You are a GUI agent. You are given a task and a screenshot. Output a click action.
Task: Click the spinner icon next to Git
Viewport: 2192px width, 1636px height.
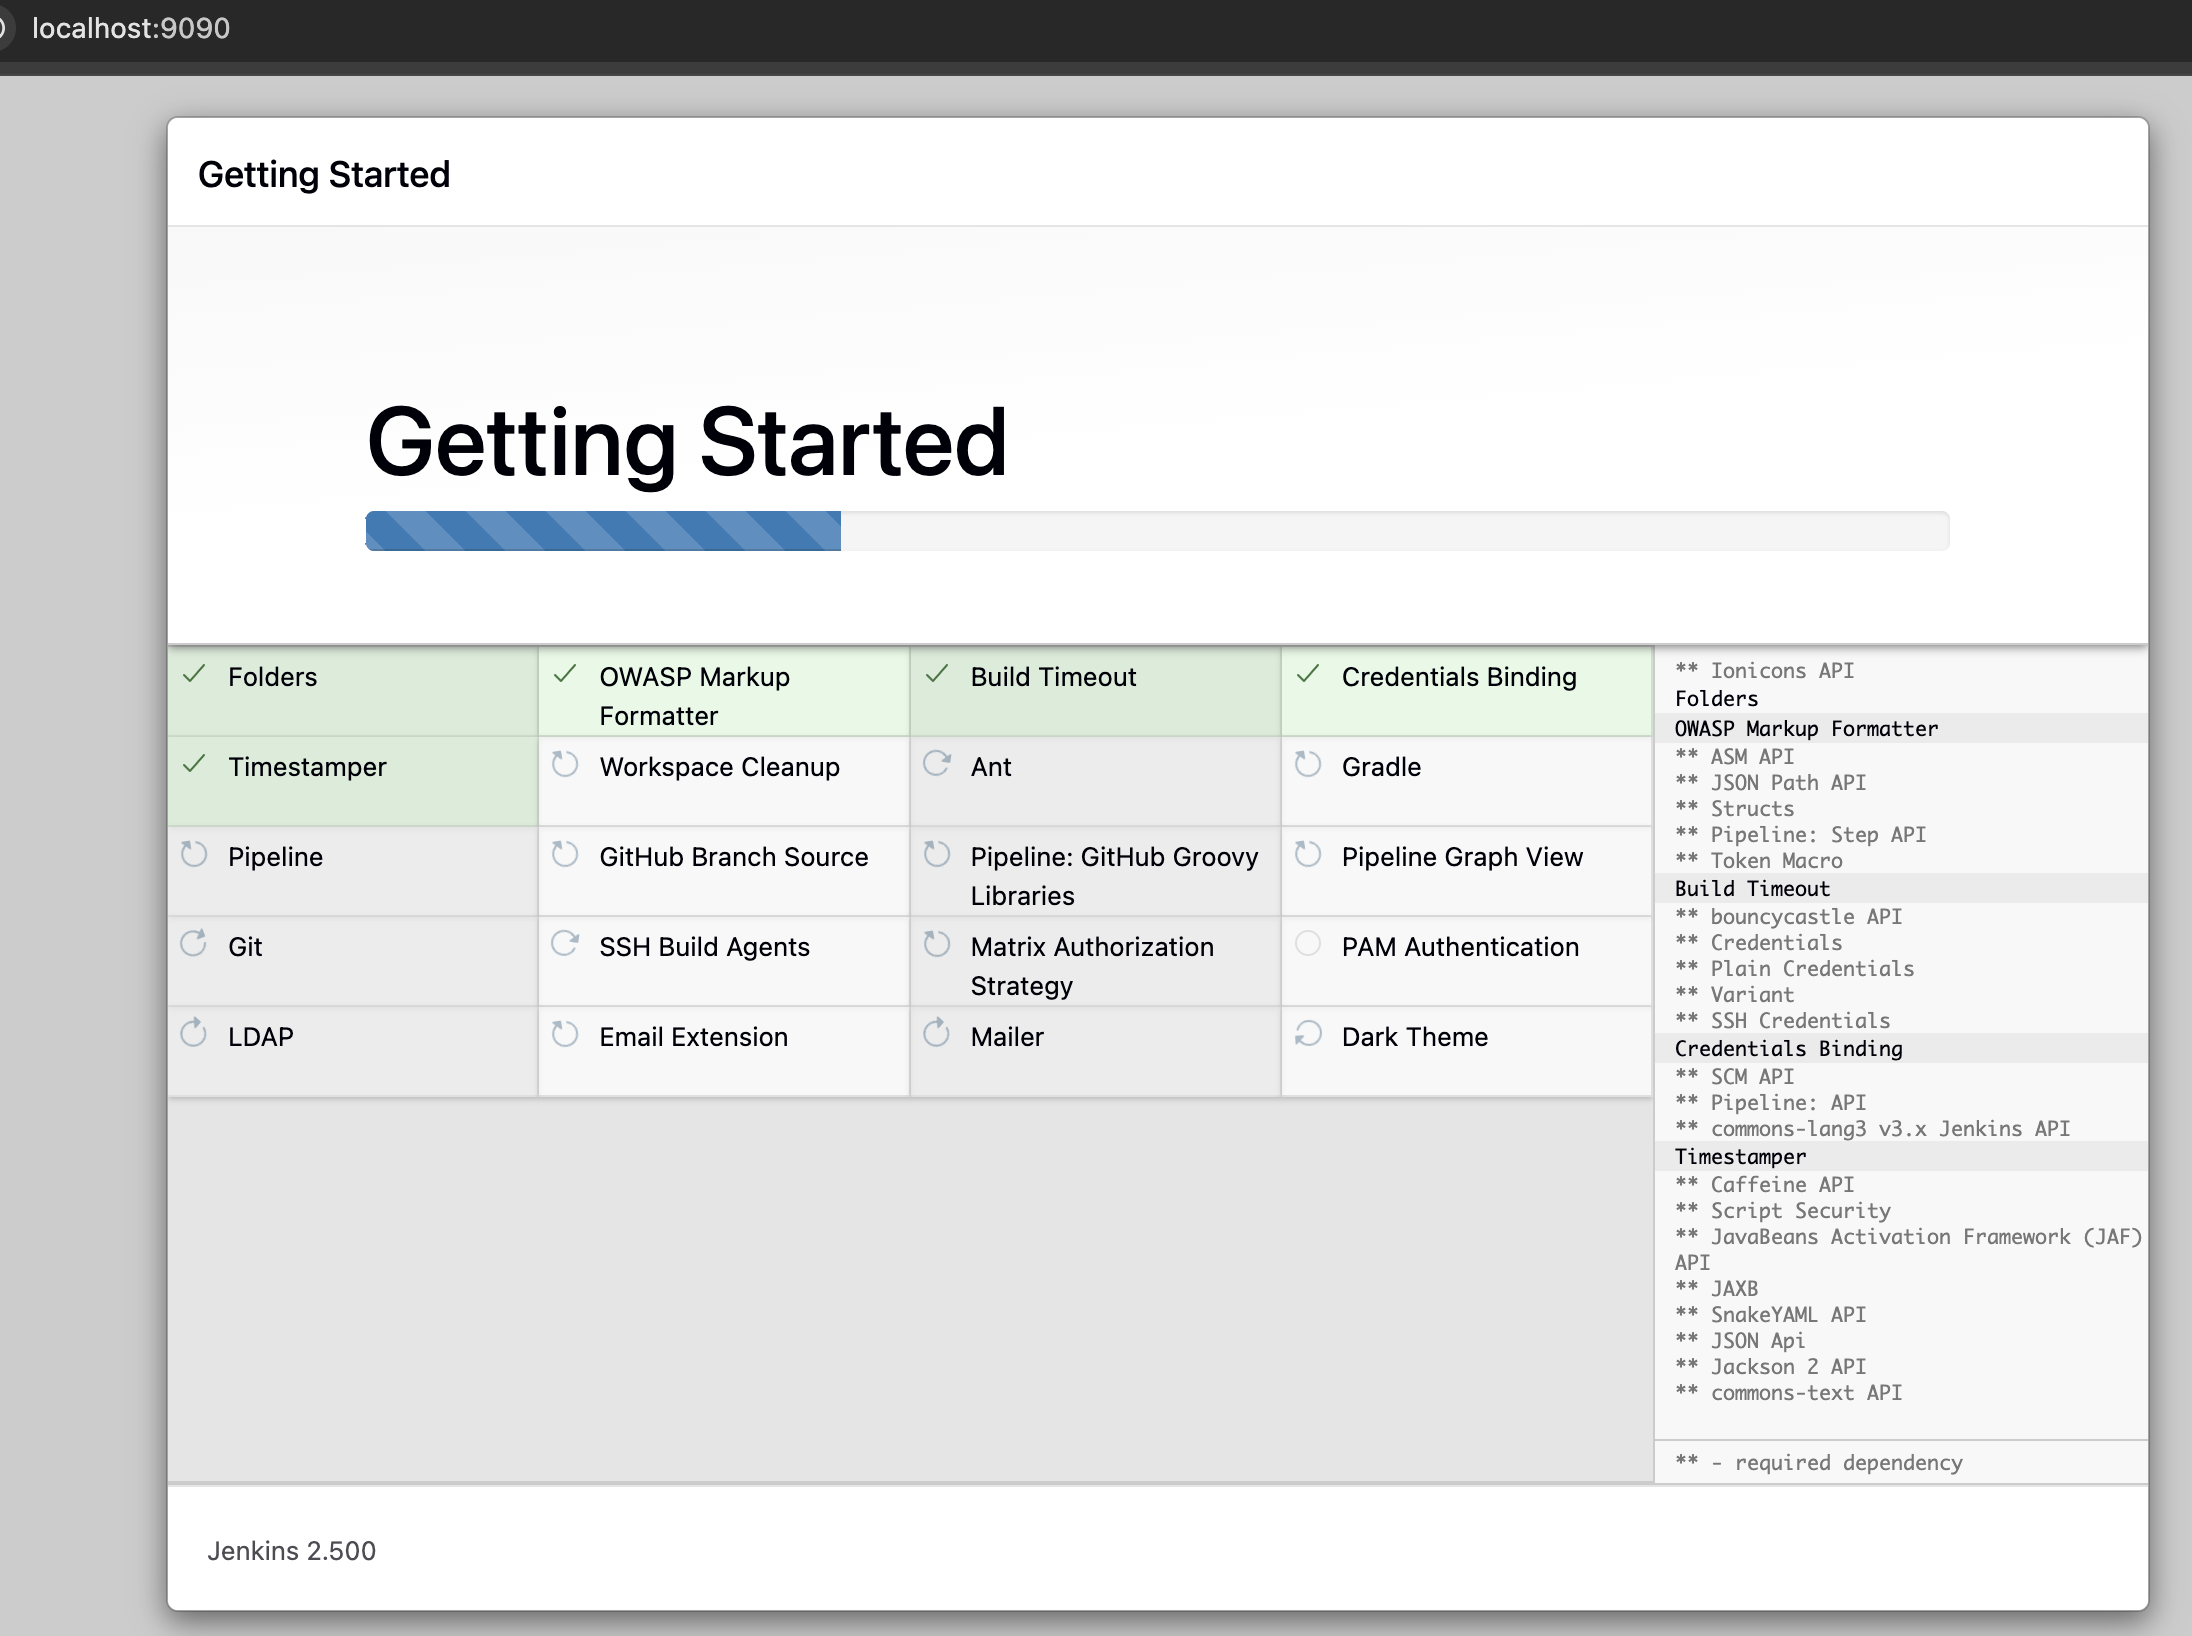[194, 945]
